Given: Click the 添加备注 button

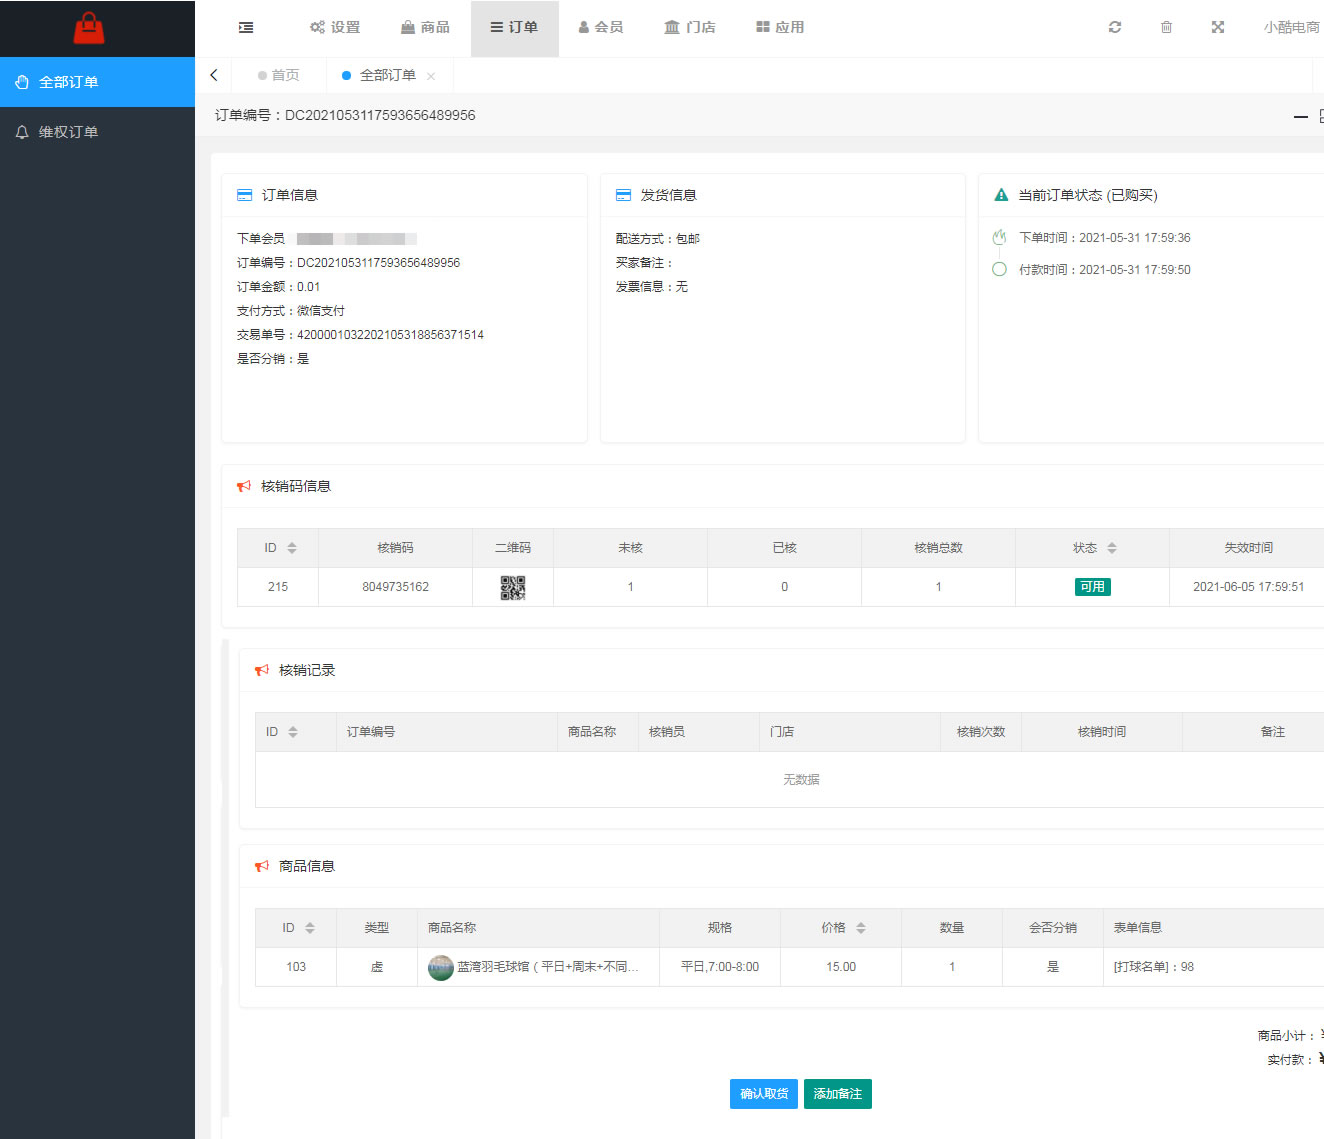Looking at the screenshot, I should (838, 1094).
